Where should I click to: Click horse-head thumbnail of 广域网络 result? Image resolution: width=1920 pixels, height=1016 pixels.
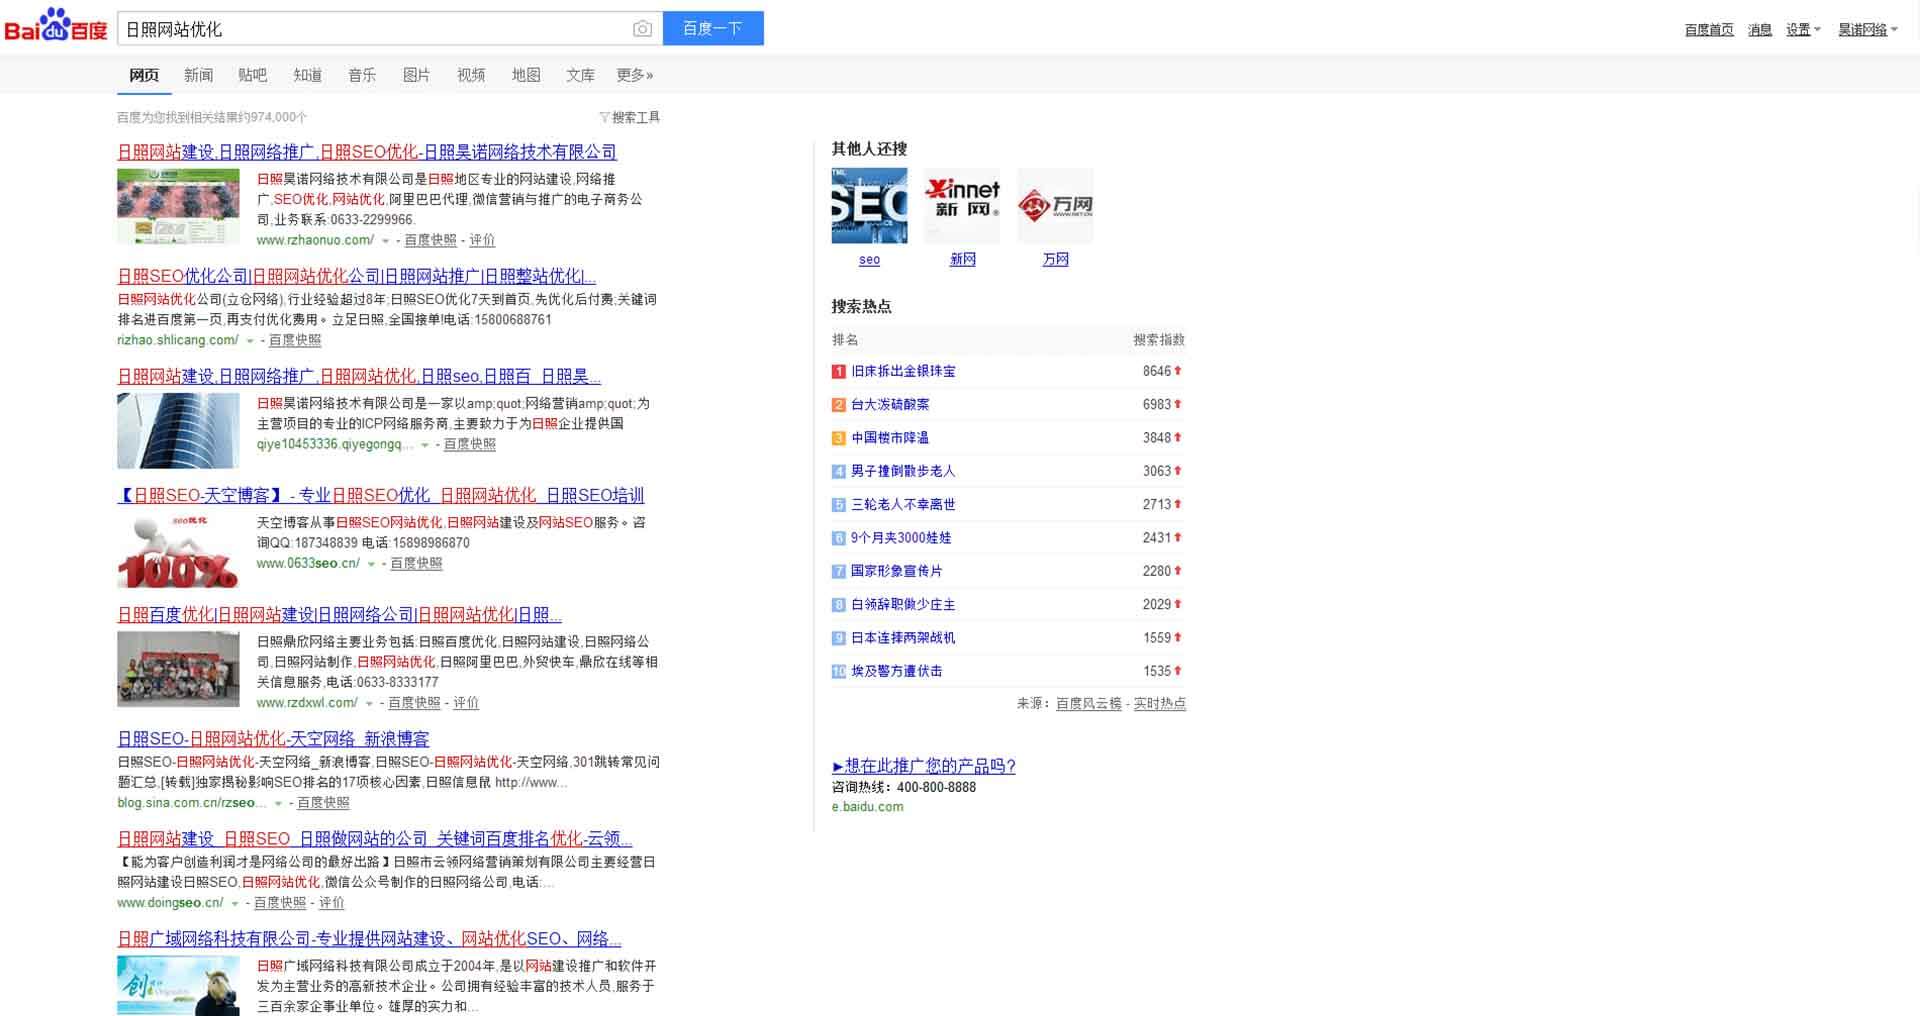[x=178, y=985]
